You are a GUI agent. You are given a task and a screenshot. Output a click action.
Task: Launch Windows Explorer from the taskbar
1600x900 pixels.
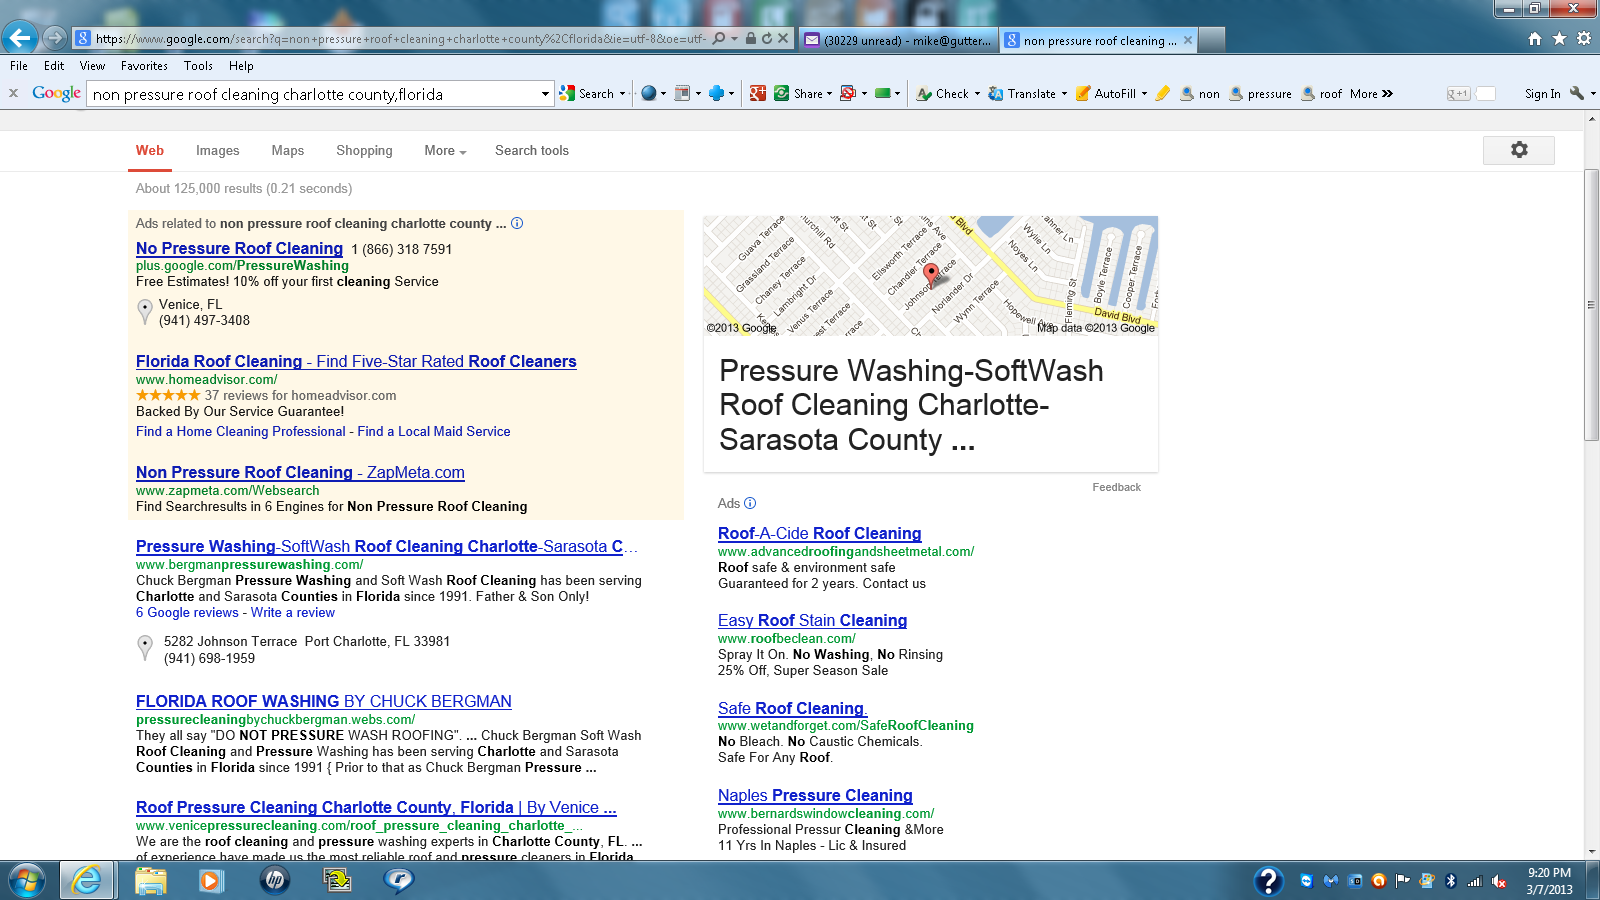pos(150,880)
